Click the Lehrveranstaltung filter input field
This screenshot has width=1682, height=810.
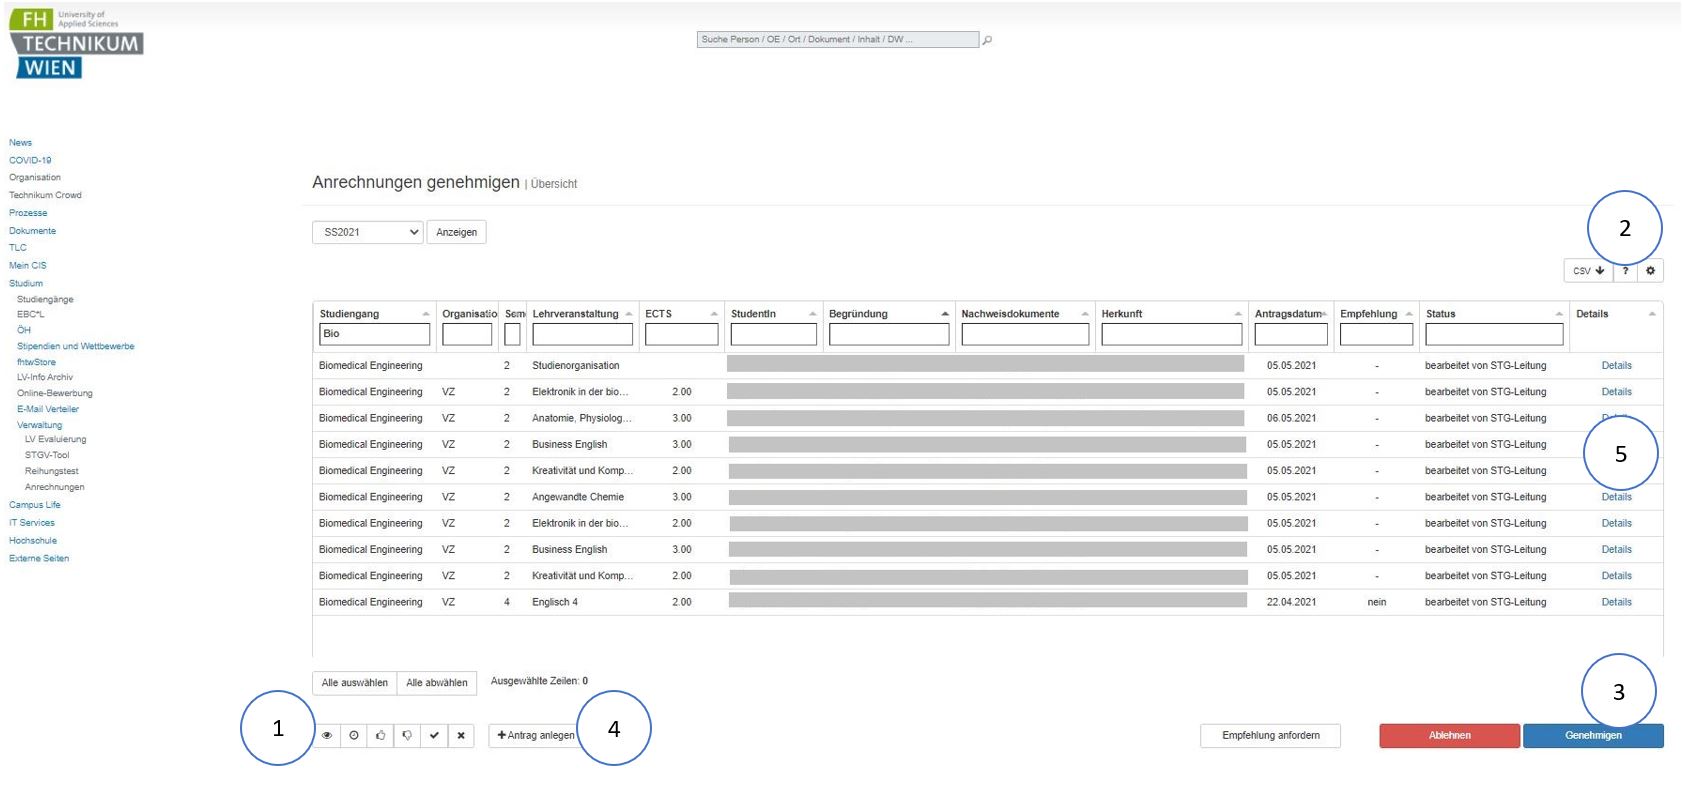pyautogui.click(x=582, y=334)
